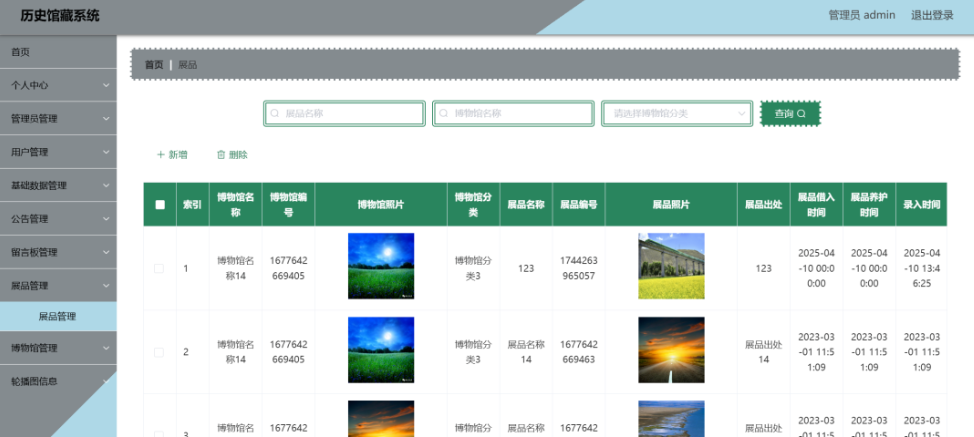
Task: Open the 请选择博物馆分类 dropdown
Action: (x=677, y=114)
